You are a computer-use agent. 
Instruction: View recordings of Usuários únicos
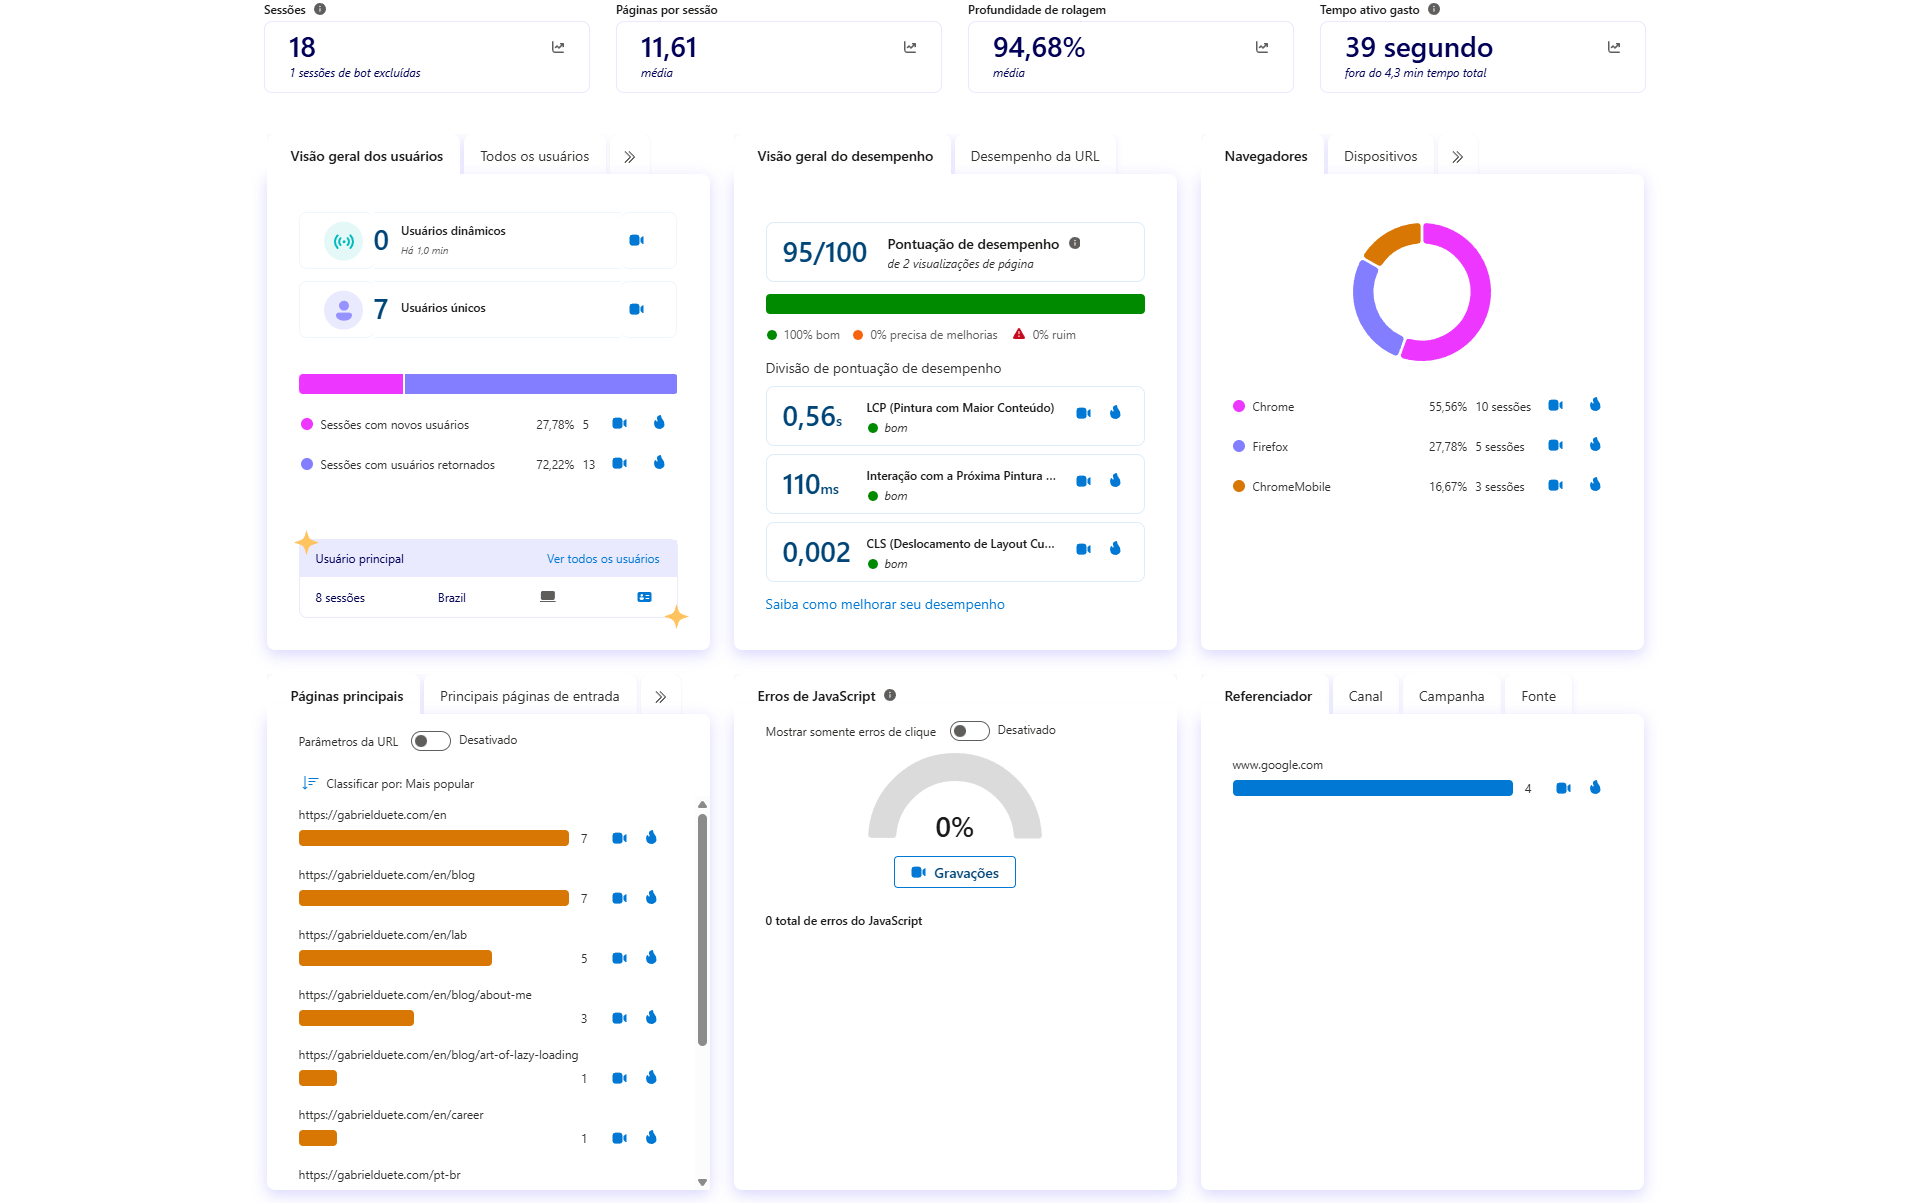[x=637, y=308]
